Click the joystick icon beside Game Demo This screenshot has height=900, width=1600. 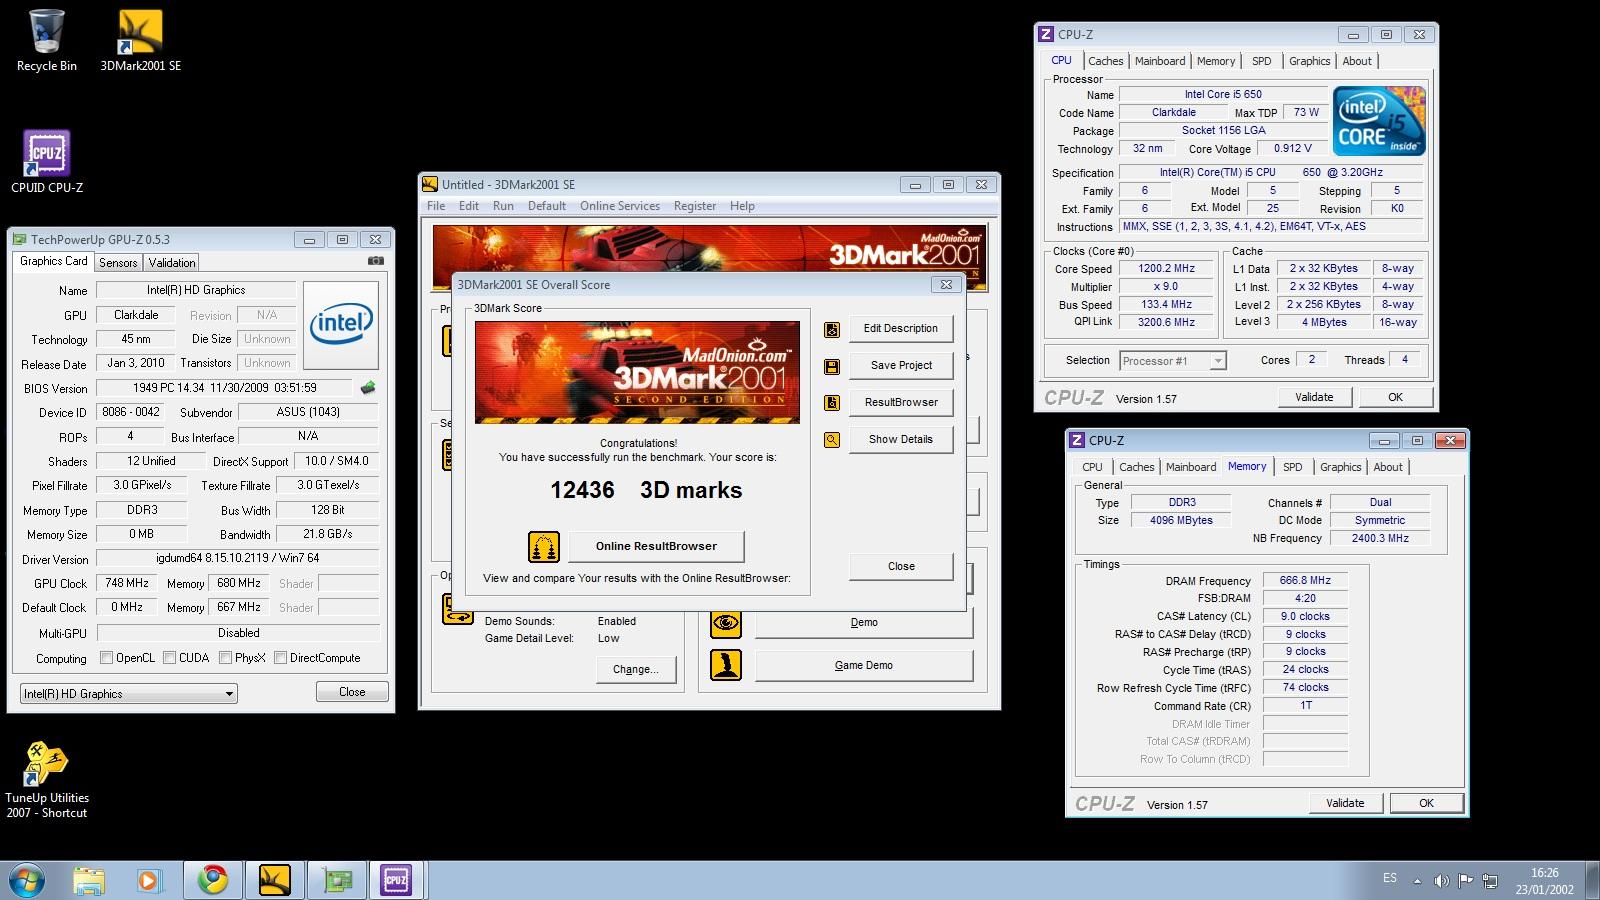[x=726, y=665]
